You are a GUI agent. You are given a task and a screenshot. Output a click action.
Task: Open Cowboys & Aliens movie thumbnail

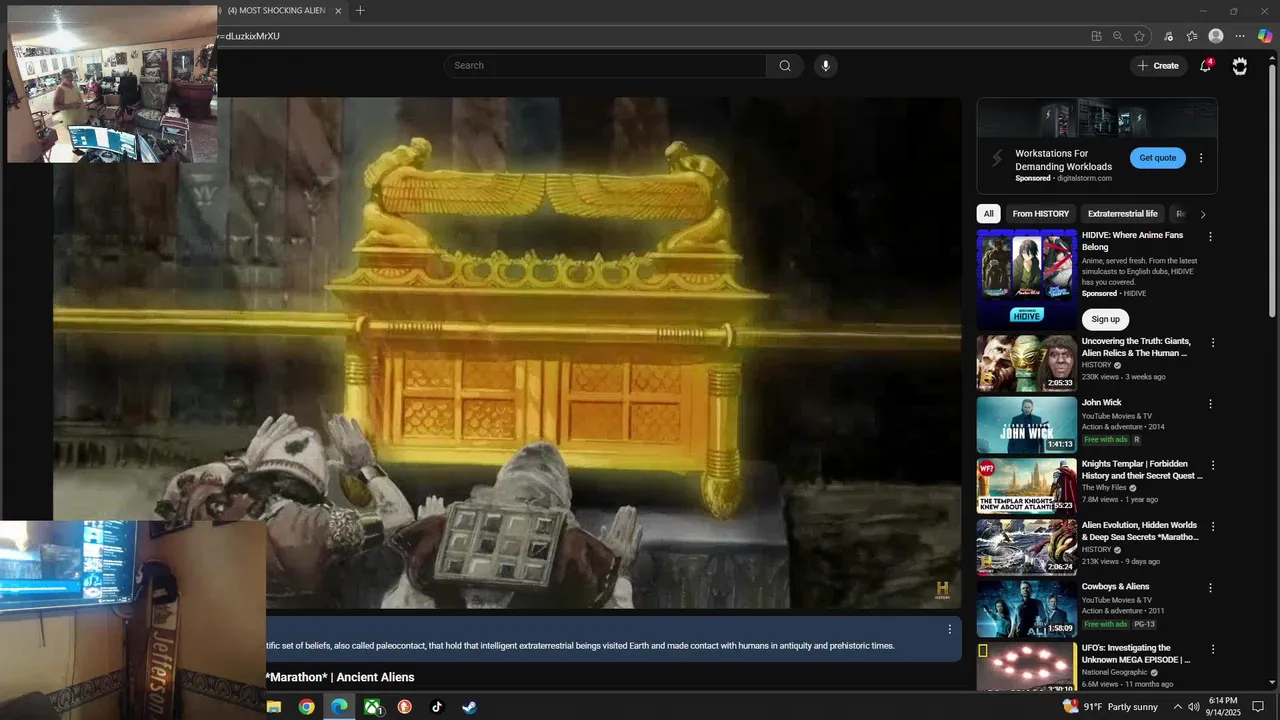coord(1027,609)
